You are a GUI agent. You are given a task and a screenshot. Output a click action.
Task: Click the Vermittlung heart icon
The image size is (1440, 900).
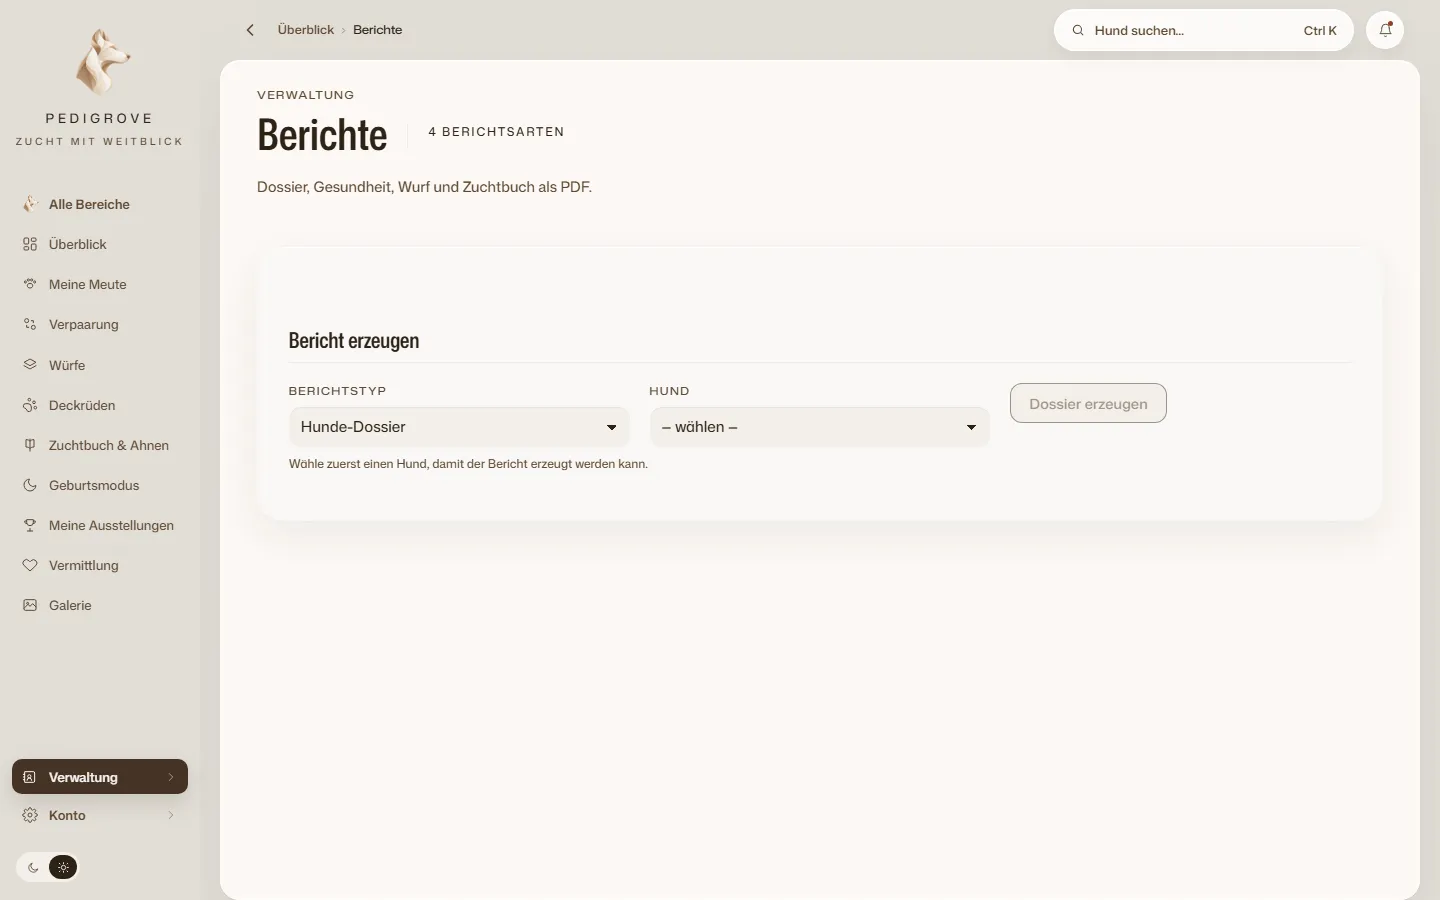(x=30, y=565)
